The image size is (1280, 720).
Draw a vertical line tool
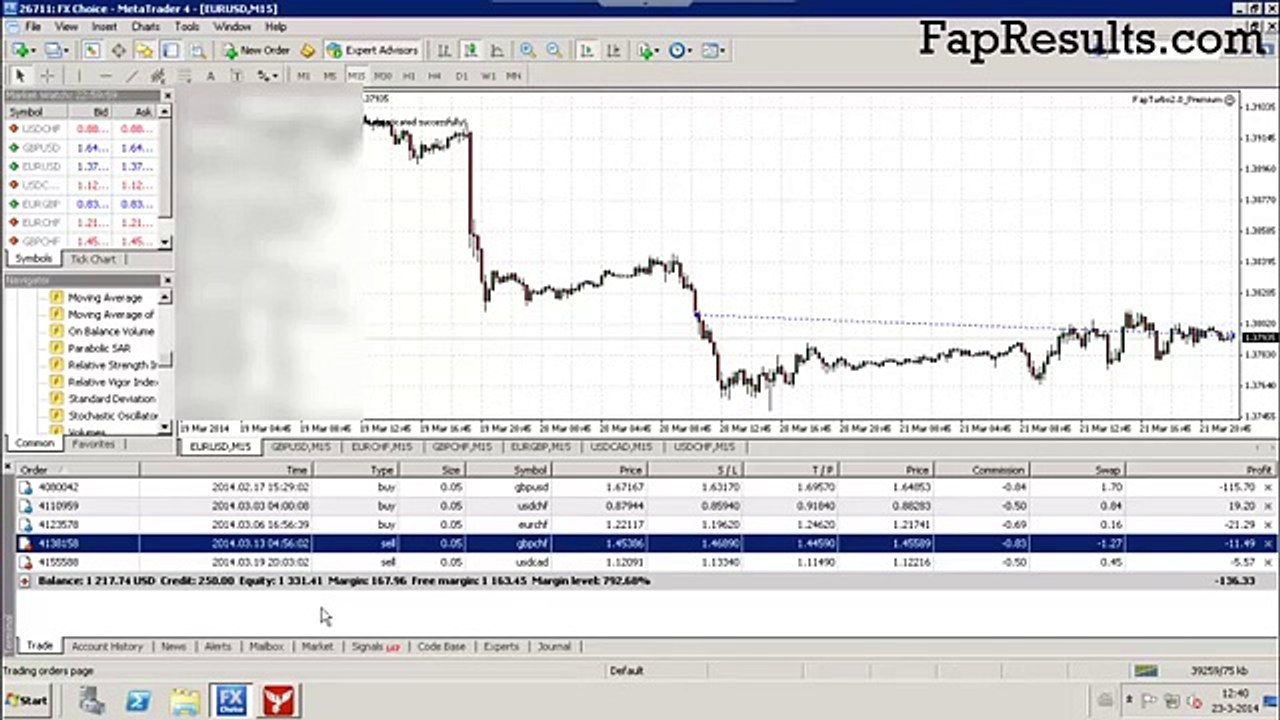79,75
